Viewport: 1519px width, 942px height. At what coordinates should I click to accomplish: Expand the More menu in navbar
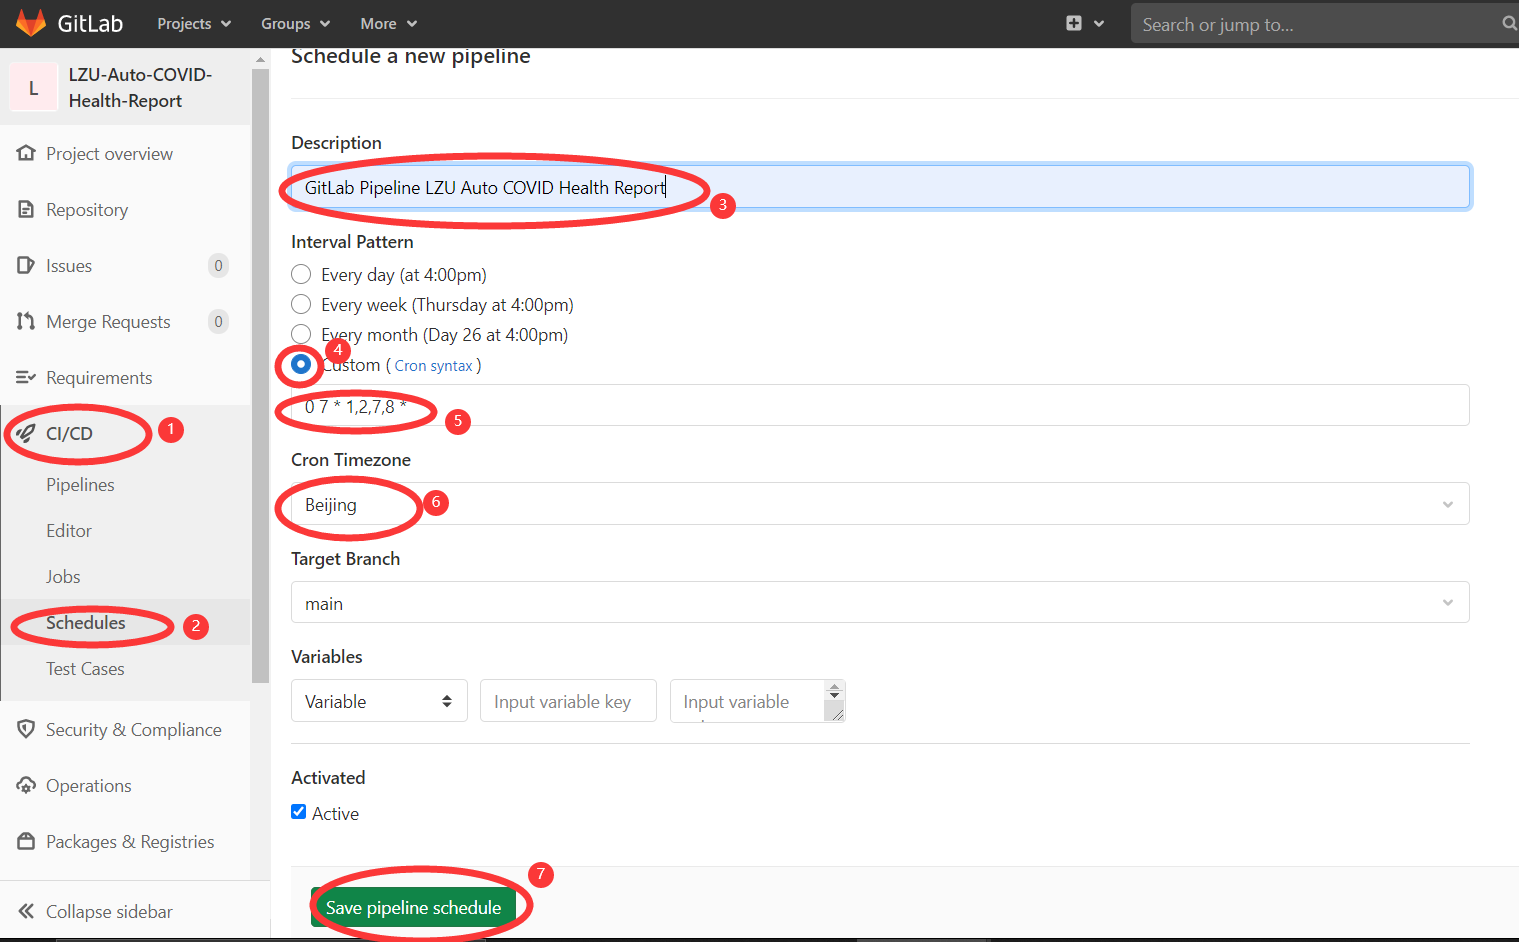pyautogui.click(x=389, y=23)
